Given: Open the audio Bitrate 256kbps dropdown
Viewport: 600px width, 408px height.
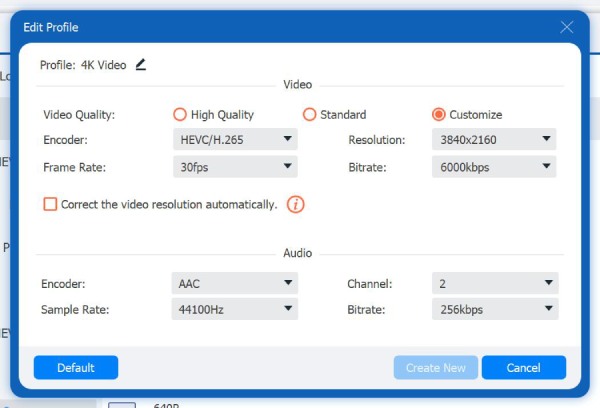Looking at the screenshot, I should coord(495,309).
